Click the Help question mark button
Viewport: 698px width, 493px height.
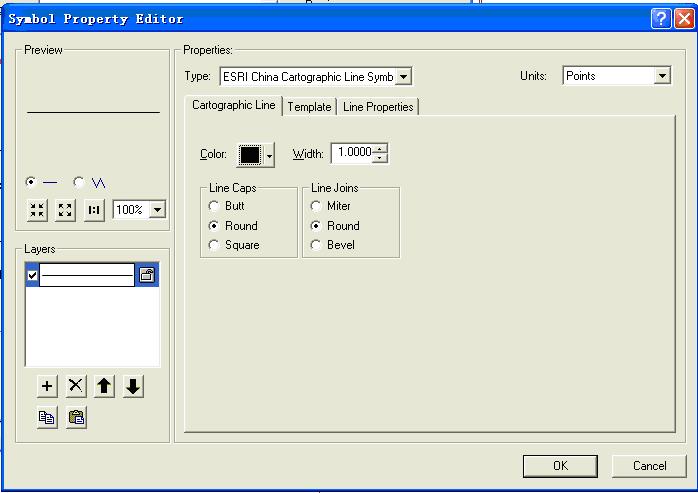point(661,19)
